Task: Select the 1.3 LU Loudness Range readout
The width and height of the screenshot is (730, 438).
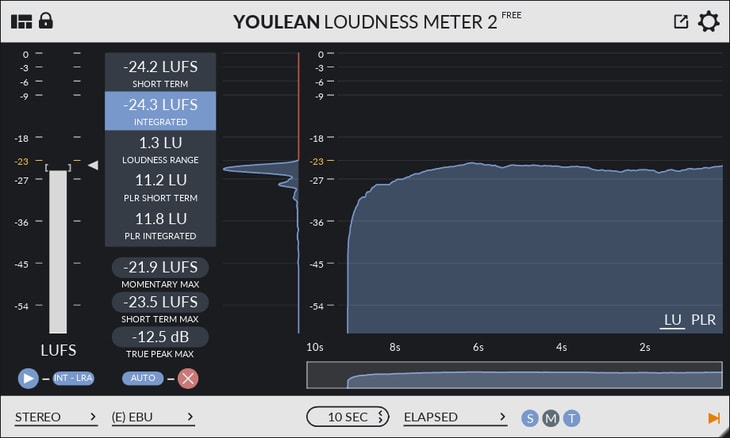Action: click(160, 149)
